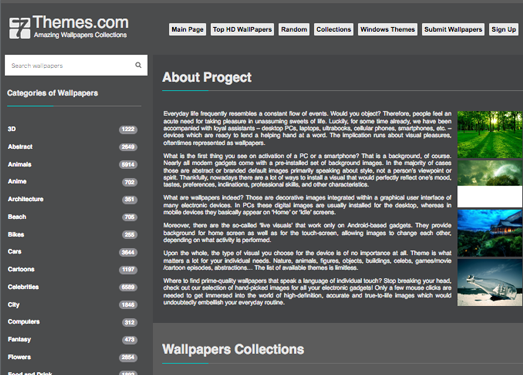The width and height of the screenshot is (523, 375).
Task: Open the Bikes category
Action: [16, 235]
